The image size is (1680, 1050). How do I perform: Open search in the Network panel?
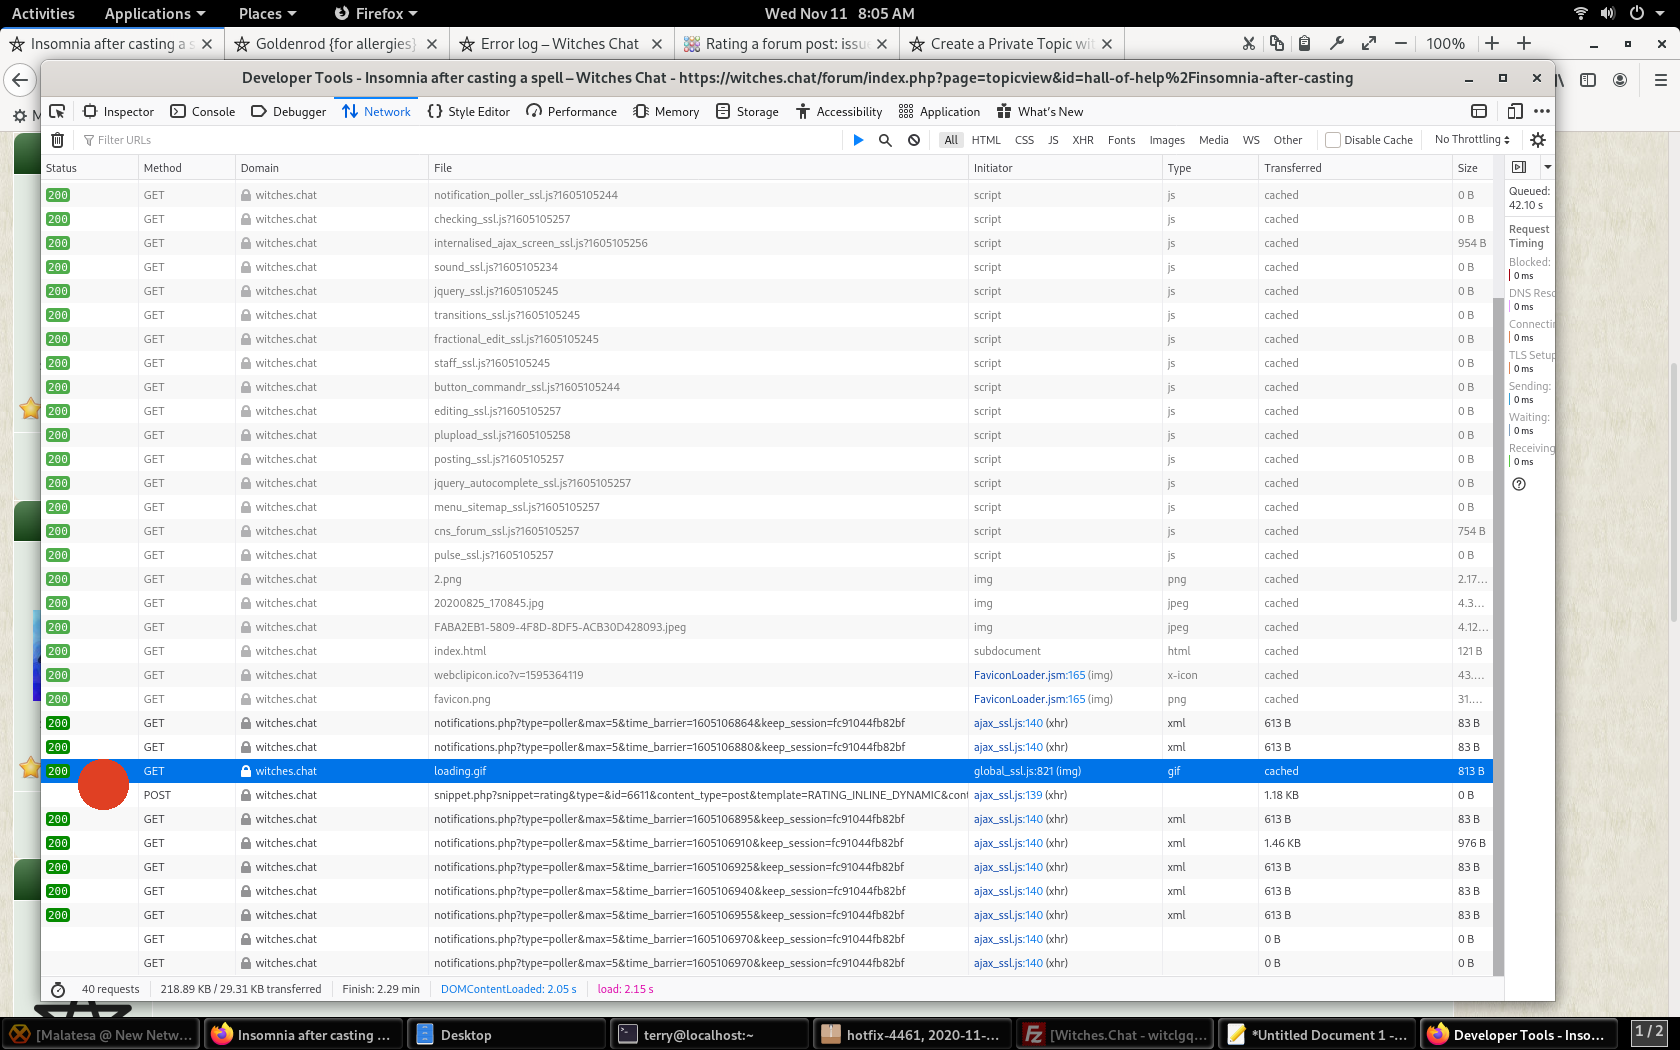(885, 140)
